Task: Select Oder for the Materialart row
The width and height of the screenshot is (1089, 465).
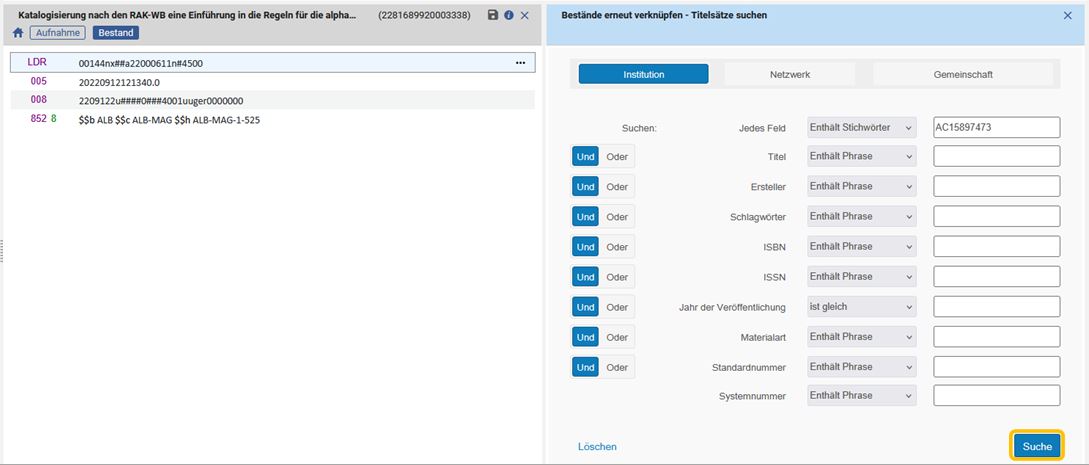Action: [617, 337]
